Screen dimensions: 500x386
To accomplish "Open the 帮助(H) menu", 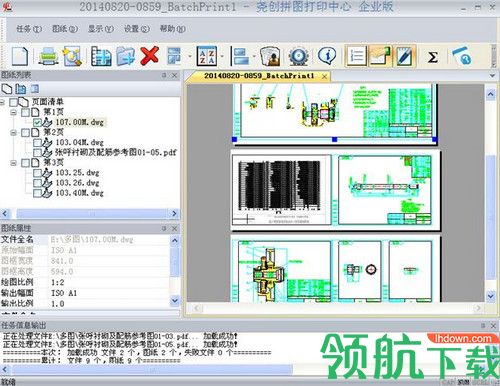I will point(172,29).
